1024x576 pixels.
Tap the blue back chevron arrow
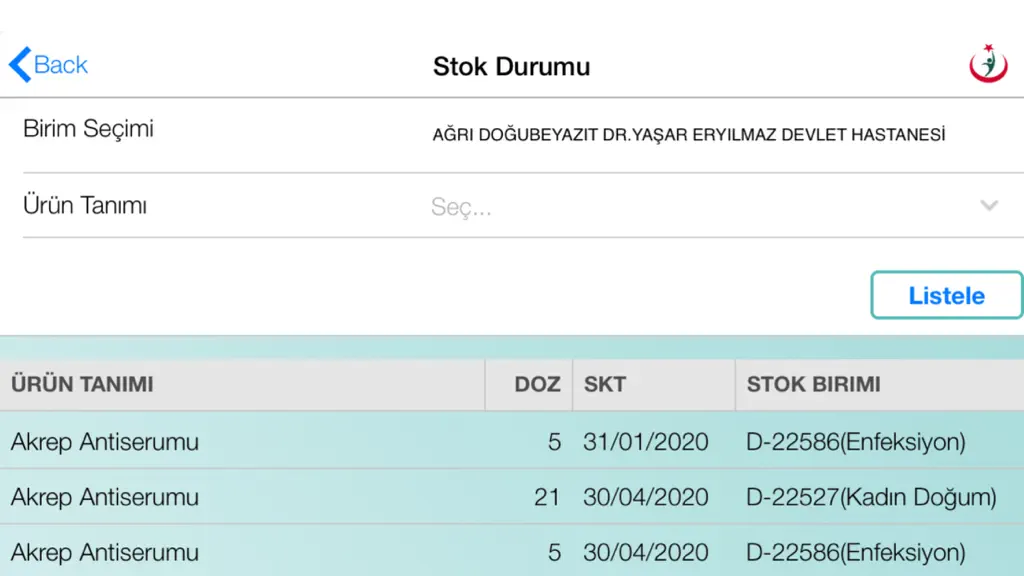[20, 65]
